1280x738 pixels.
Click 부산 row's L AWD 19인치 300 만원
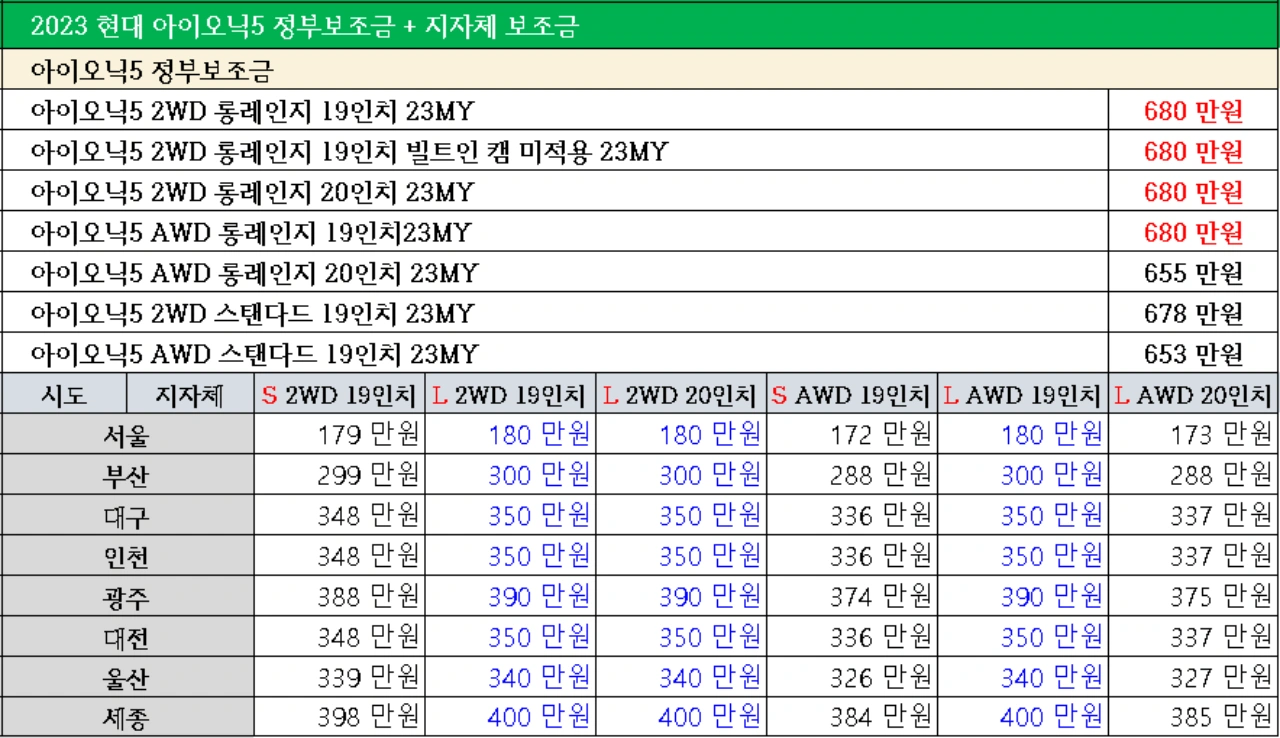[1052, 475]
